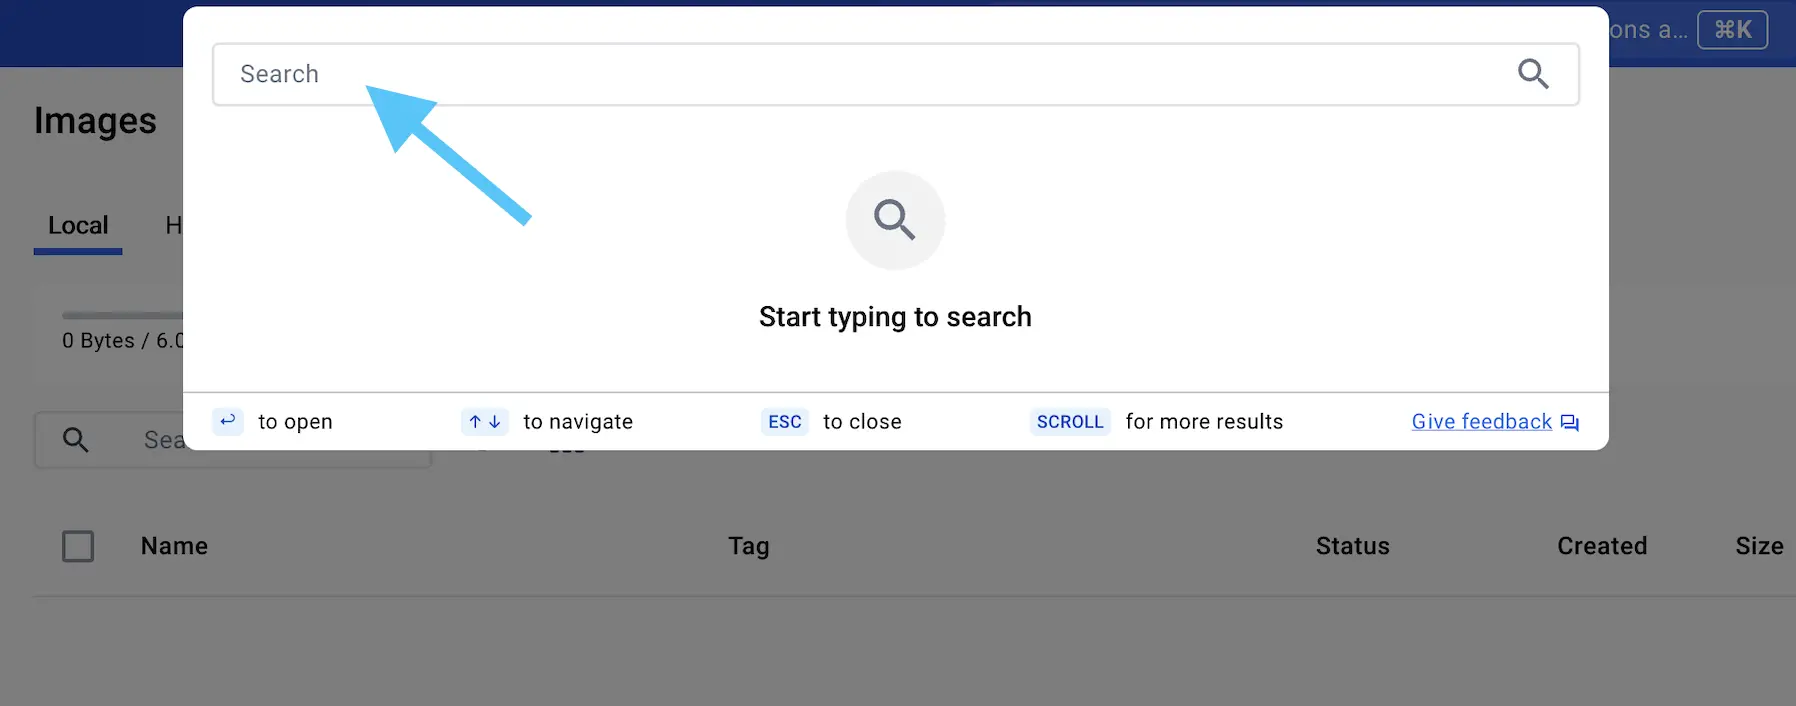Viewport: 1796px width, 706px height.
Task: Click the Tag column header
Action: coord(748,546)
